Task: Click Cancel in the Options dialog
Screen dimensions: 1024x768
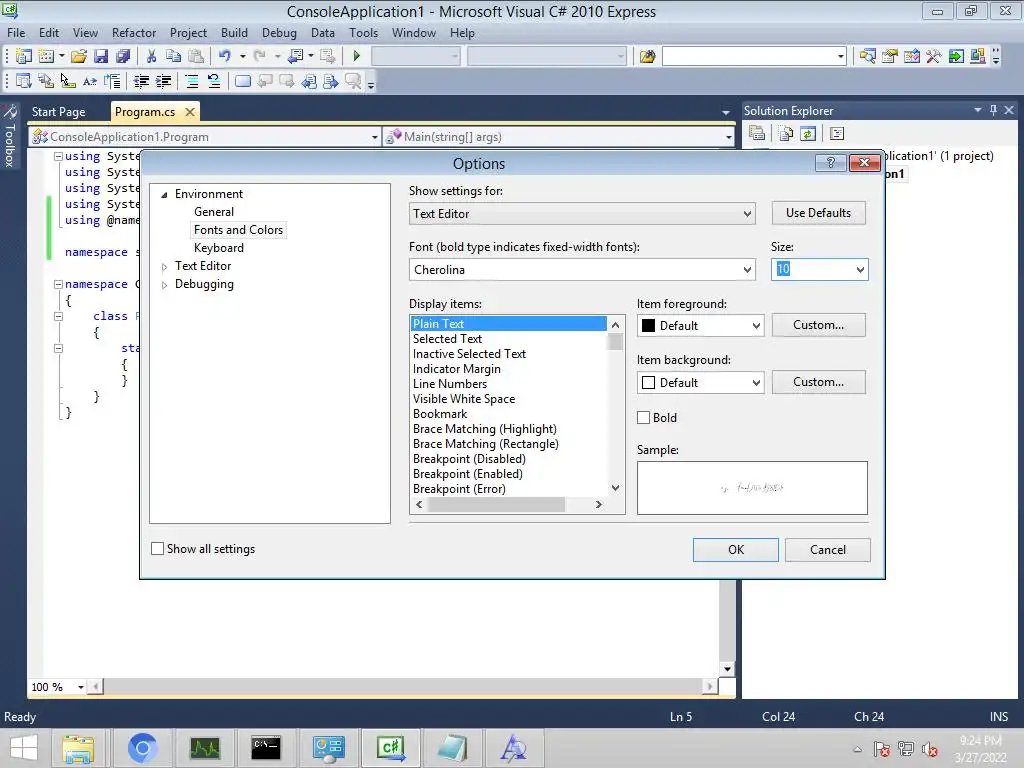Action: (827, 550)
